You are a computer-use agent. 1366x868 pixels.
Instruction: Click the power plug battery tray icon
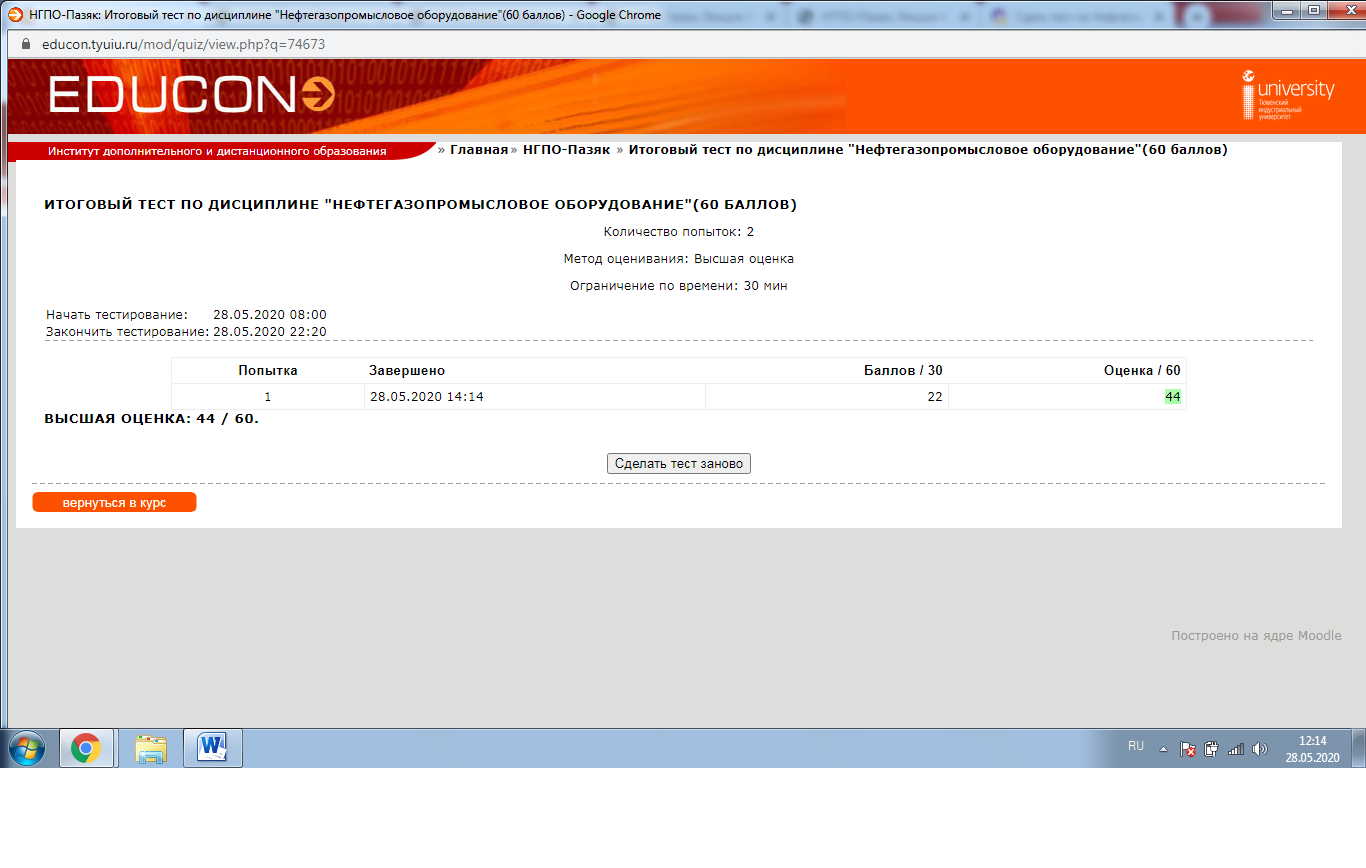(x=1212, y=748)
